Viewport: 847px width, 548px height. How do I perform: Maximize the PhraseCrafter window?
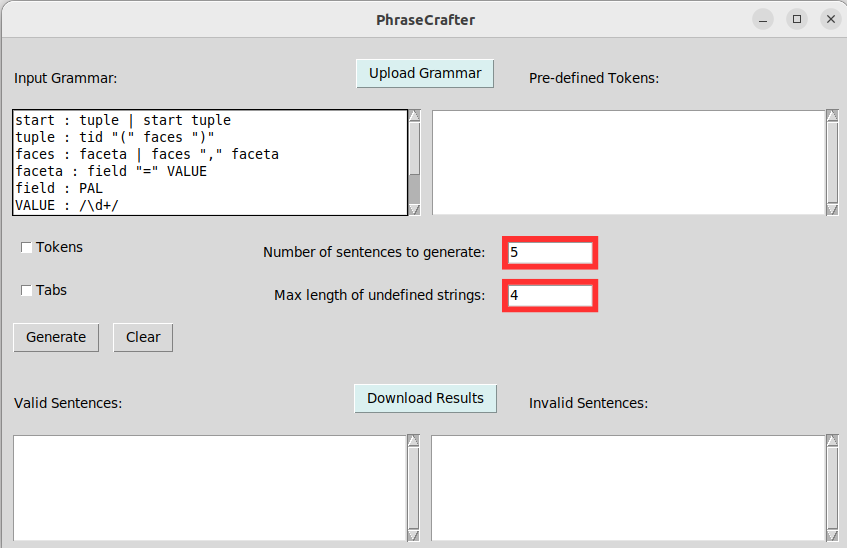(x=797, y=19)
